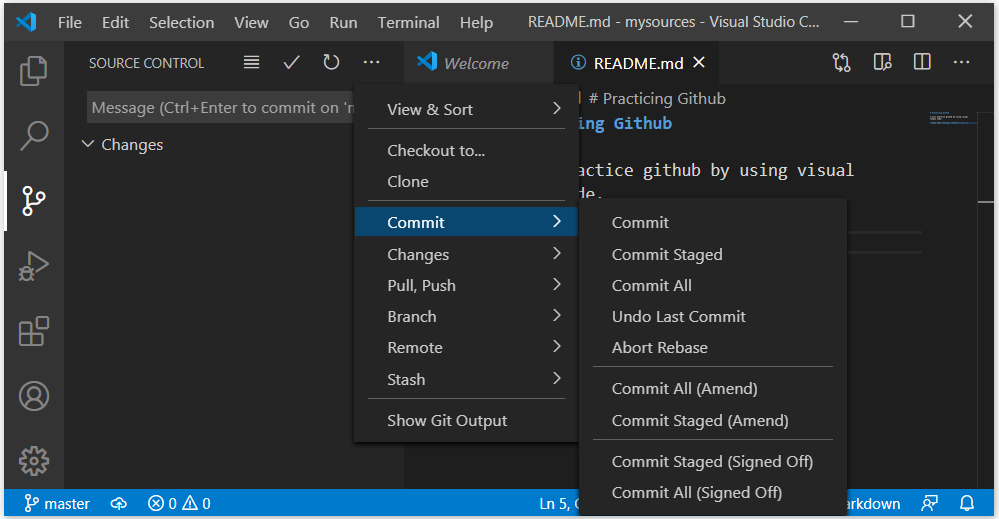Image resolution: width=999 pixels, height=519 pixels.
Task: Click the master branch status item
Action: [57, 504]
